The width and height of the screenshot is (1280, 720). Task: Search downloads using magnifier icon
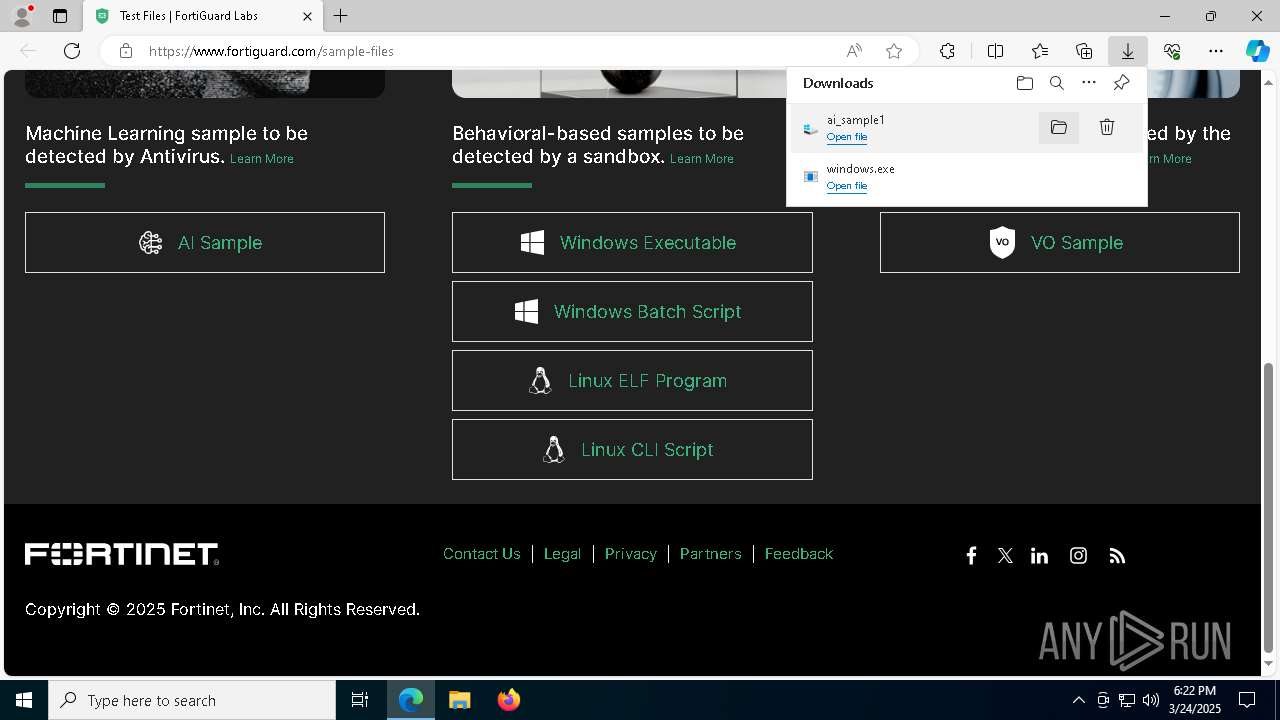(x=1057, y=83)
